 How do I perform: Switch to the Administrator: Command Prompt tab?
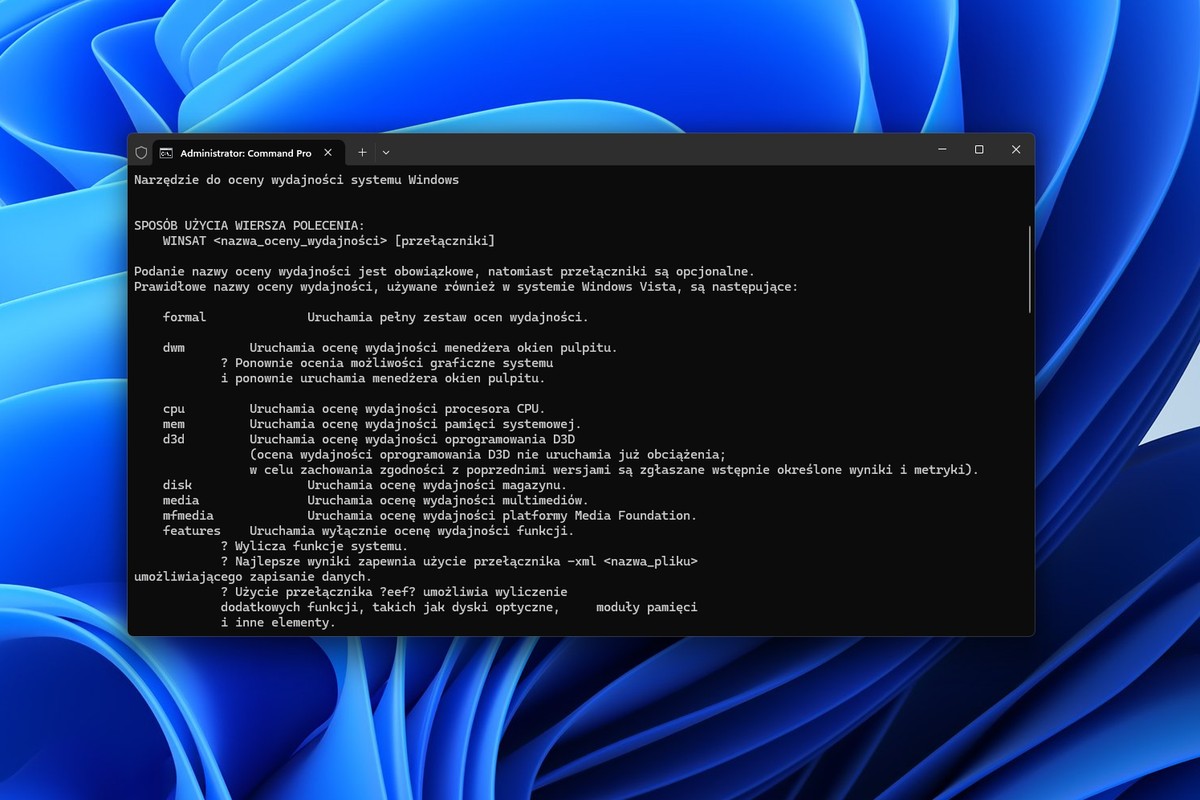coord(245,153)
